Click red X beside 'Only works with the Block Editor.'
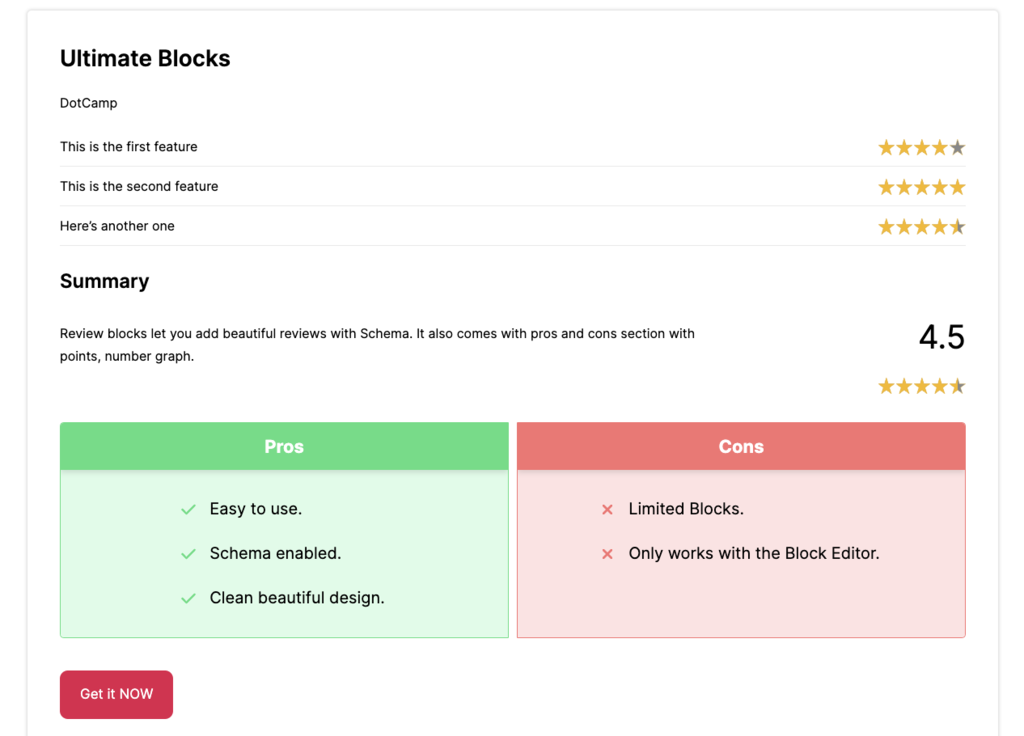Viewport: 1024px width, 736px height. pyautogui.click(x=607, y=554)
